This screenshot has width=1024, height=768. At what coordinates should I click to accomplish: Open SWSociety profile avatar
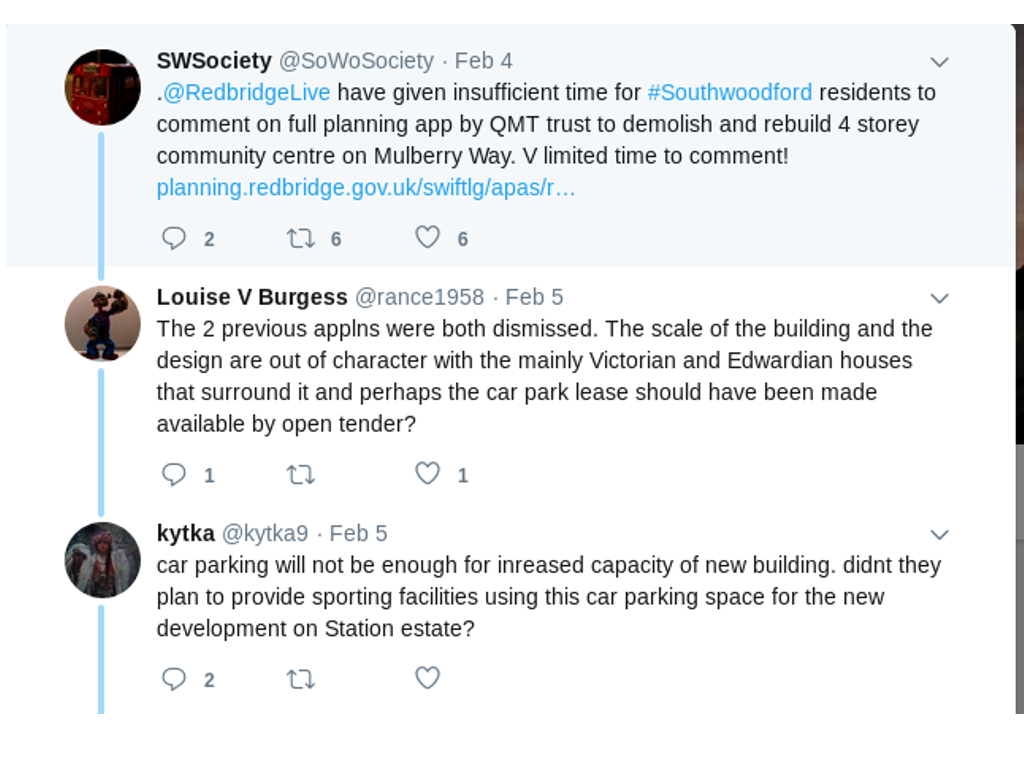click(102, 87)
